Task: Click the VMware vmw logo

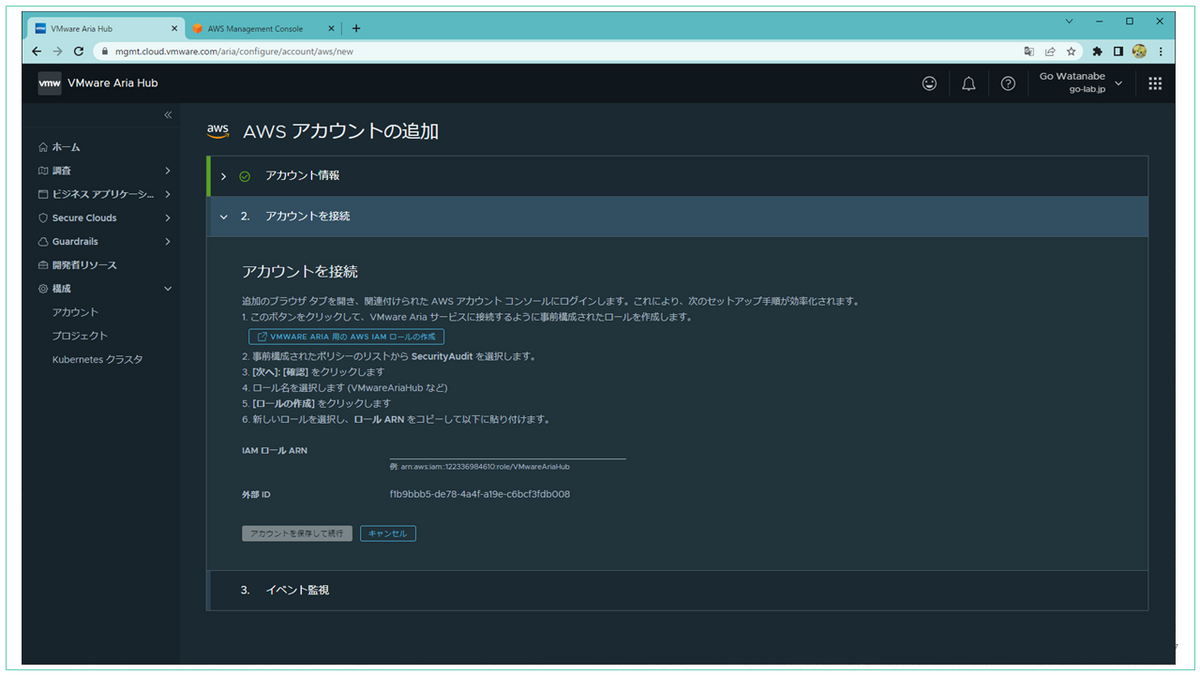Action: [x=49, y=83]
